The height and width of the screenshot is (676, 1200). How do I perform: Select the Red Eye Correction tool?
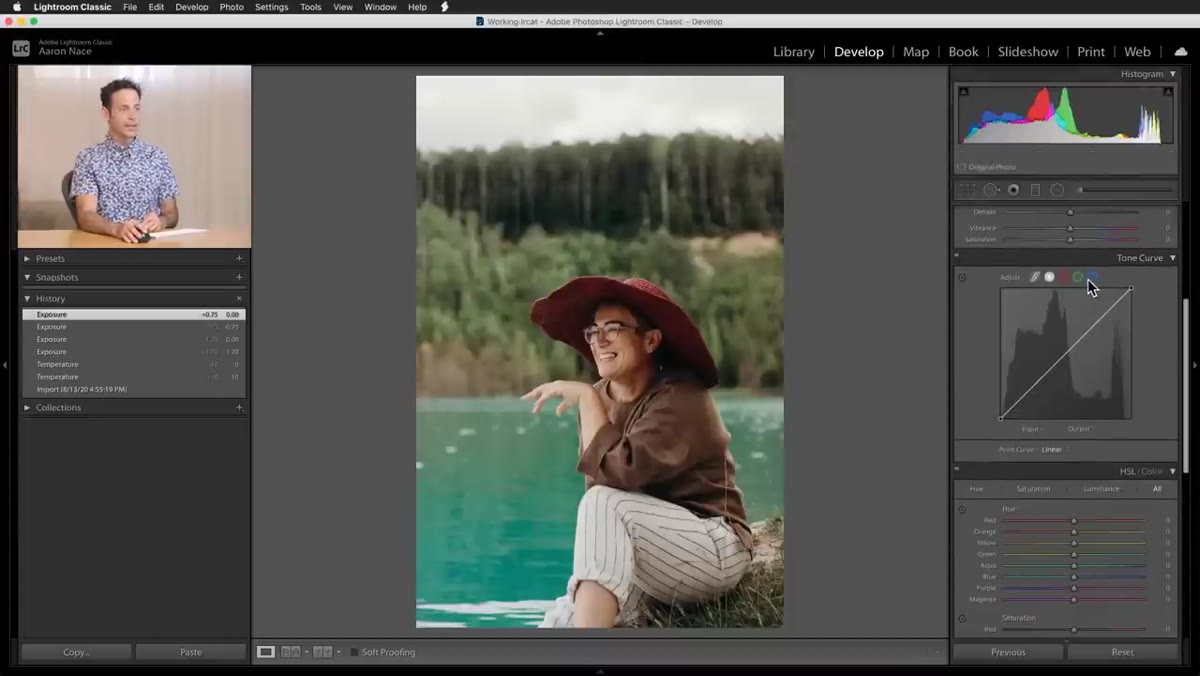coord(1013,190)
